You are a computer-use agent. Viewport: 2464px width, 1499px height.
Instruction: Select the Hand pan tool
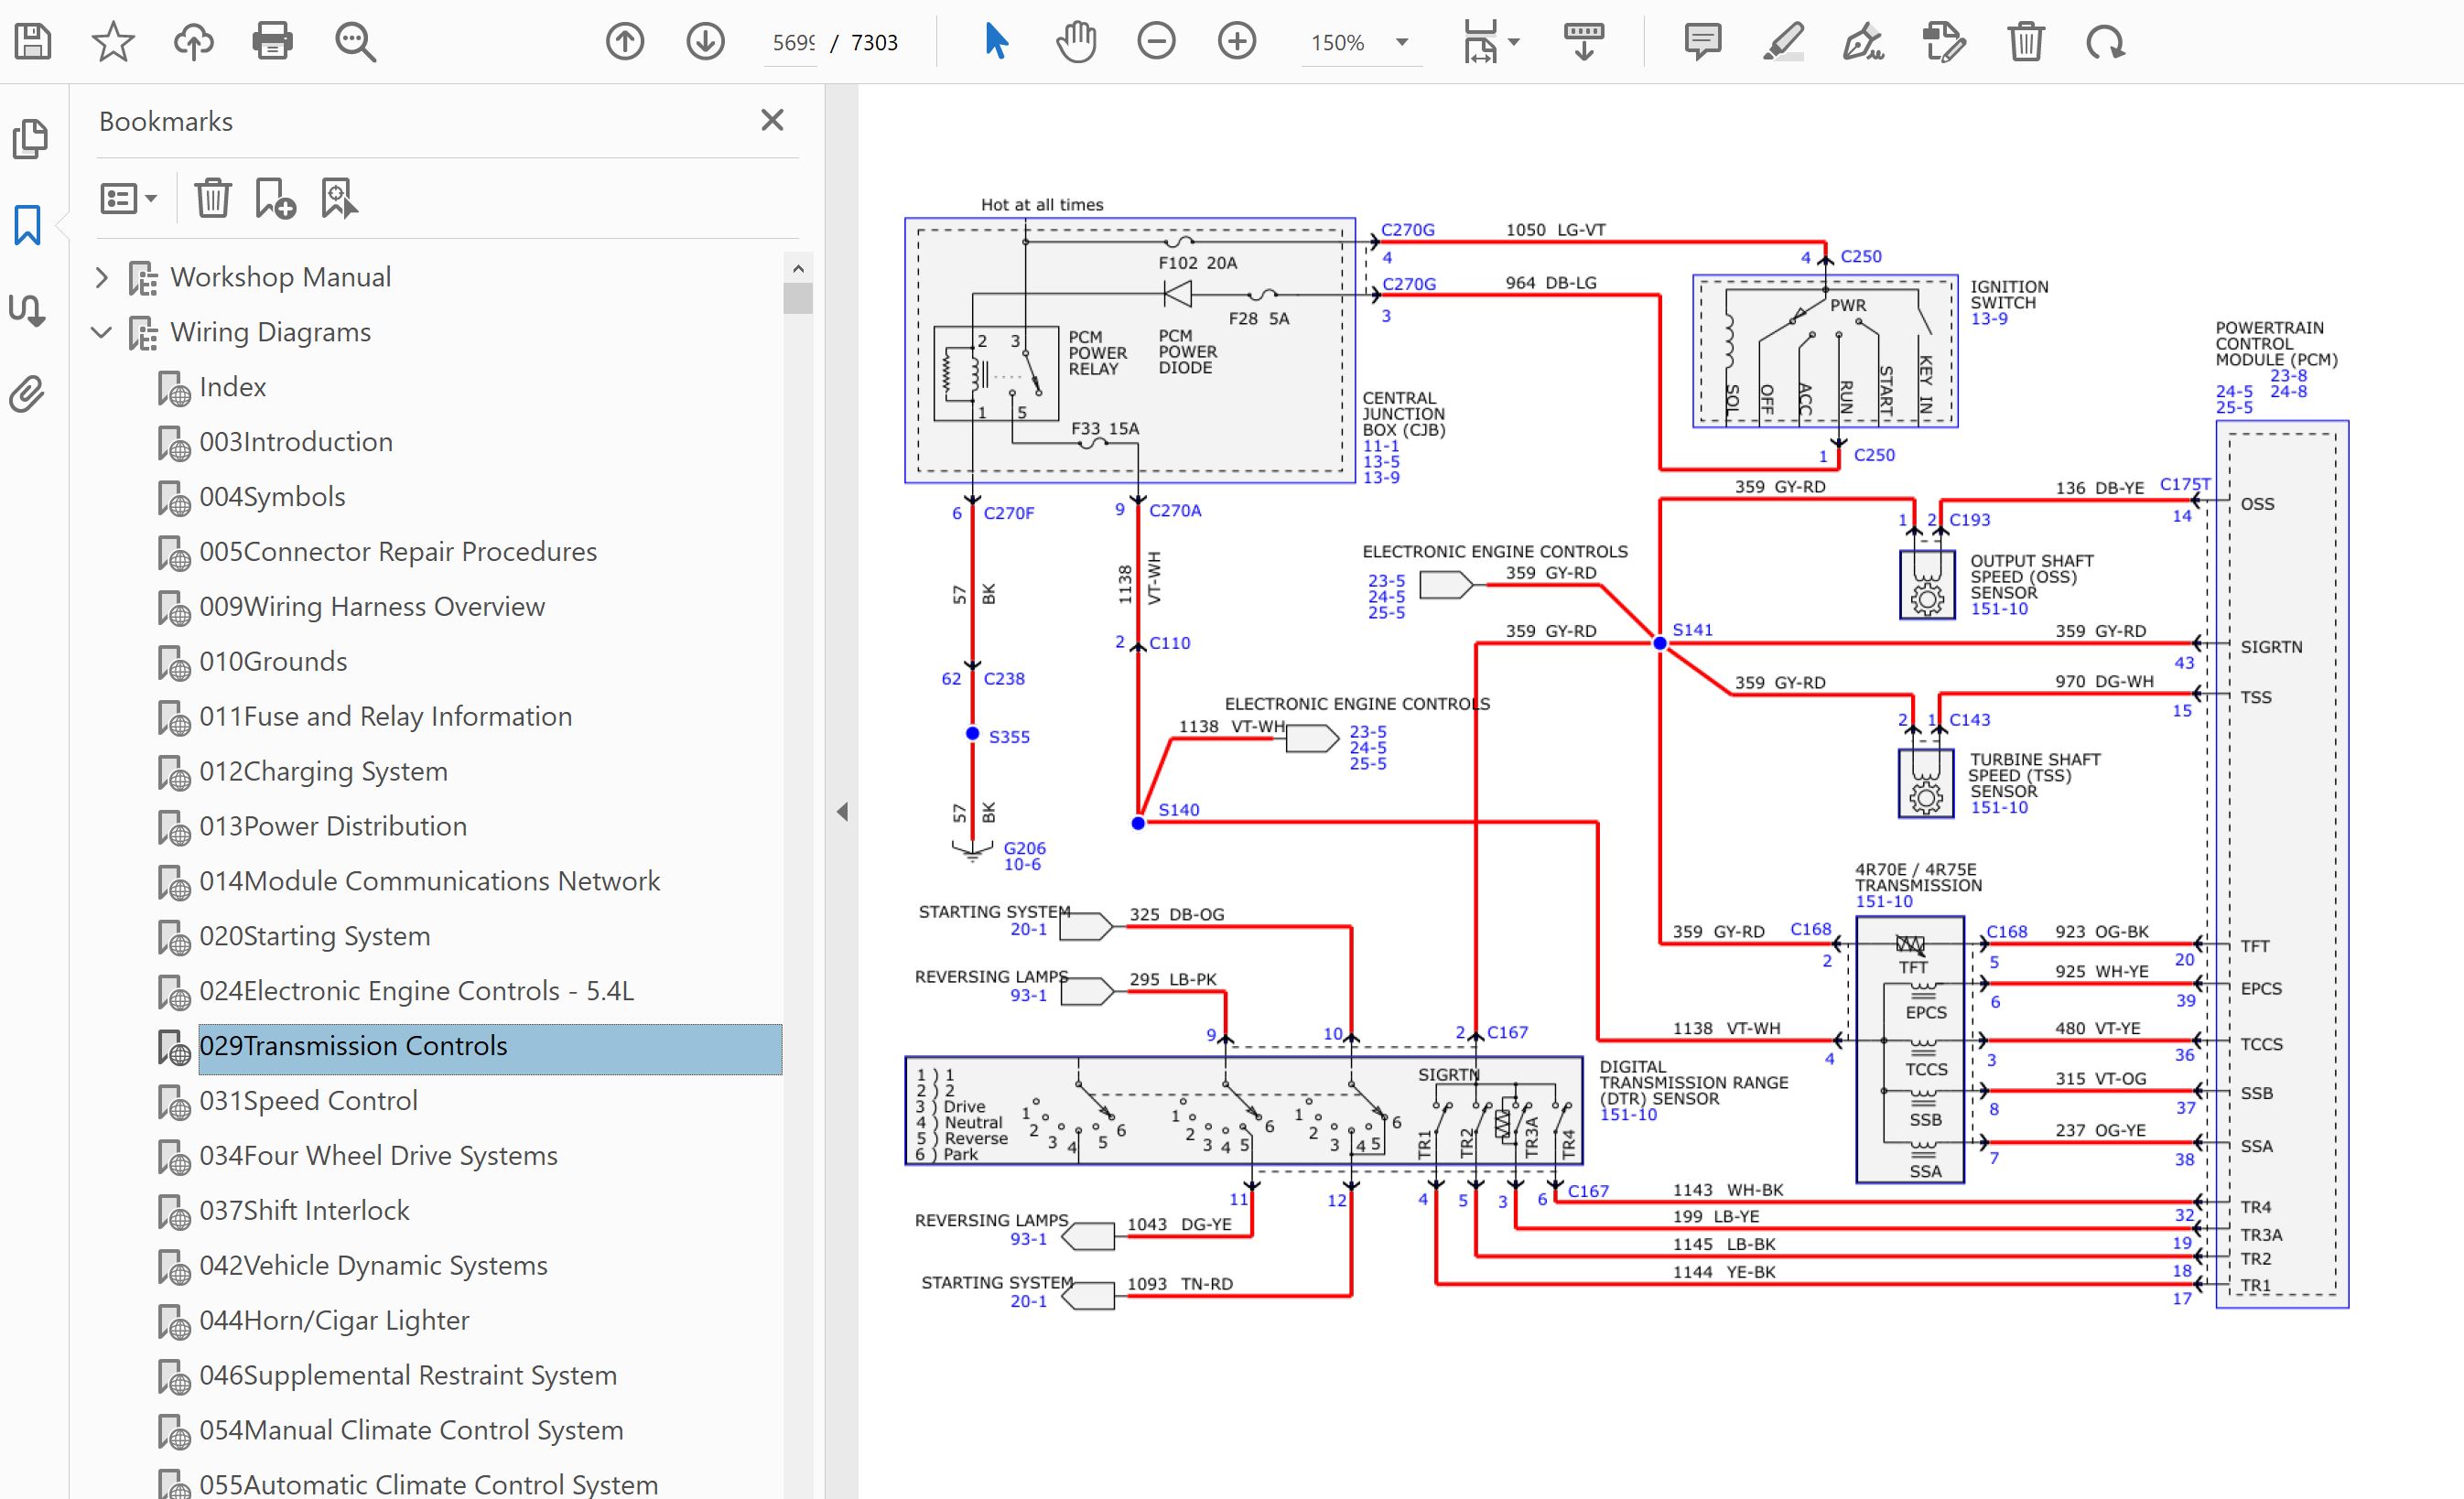[1076, 42]
